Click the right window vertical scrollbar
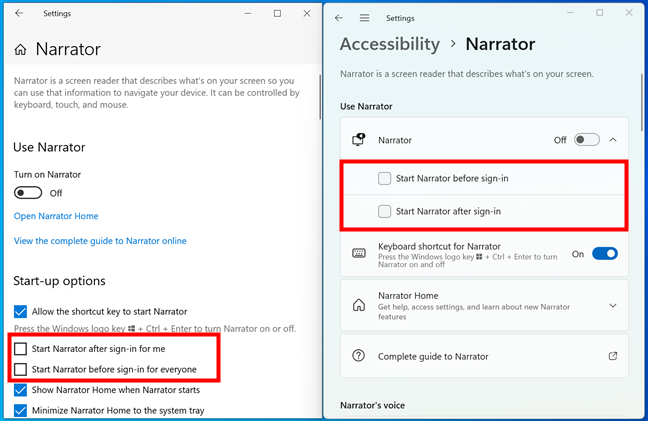Image resolution: width=648 pixels, height=421 pixels. [x=642, y=103]
